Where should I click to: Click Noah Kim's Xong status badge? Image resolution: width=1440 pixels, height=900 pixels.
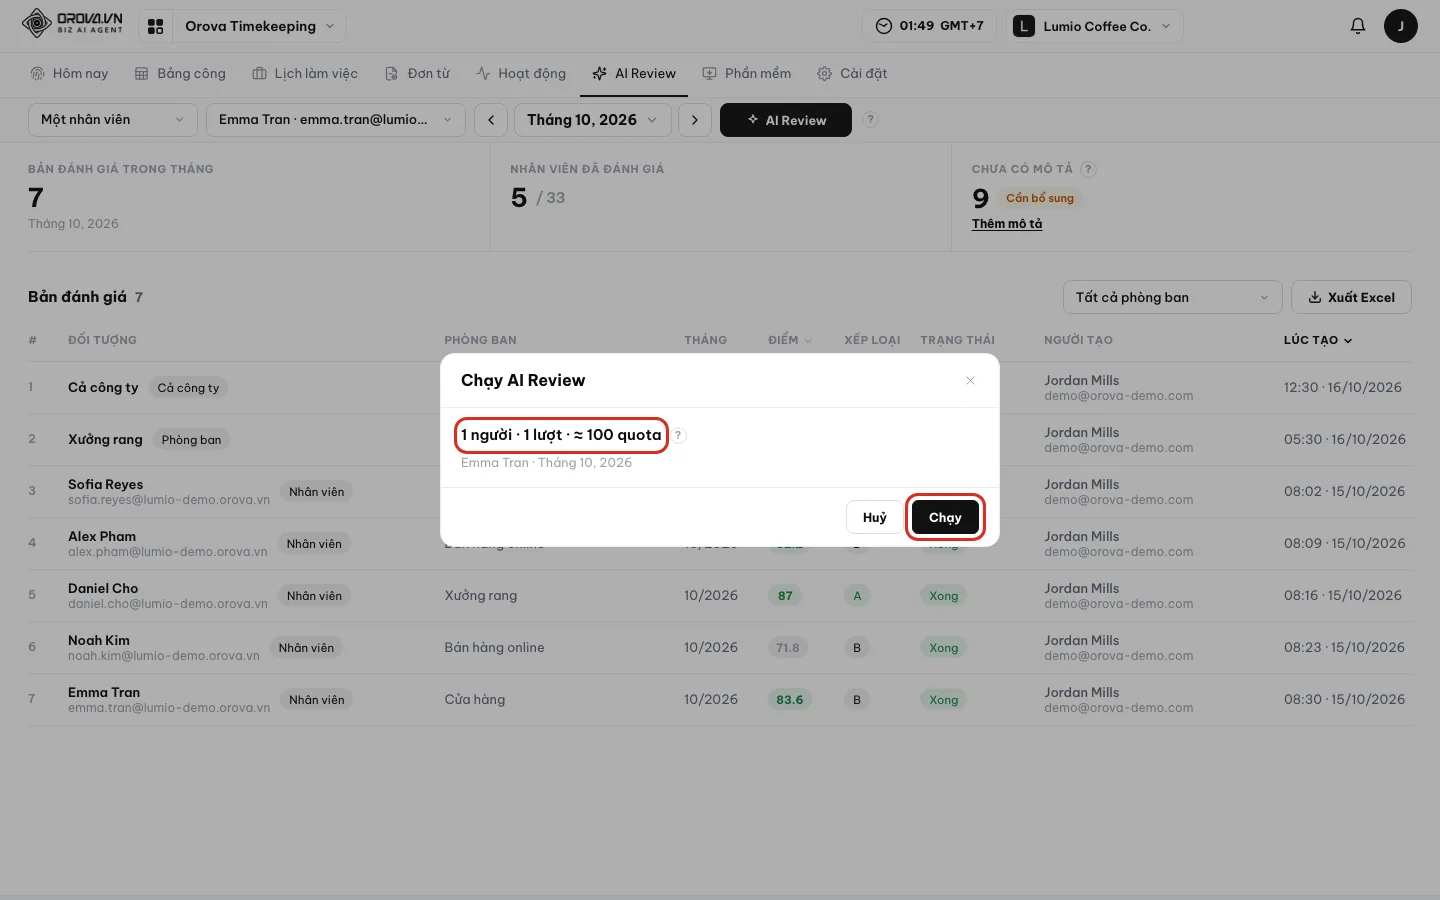pyautogui.click(x=943, y=648)
